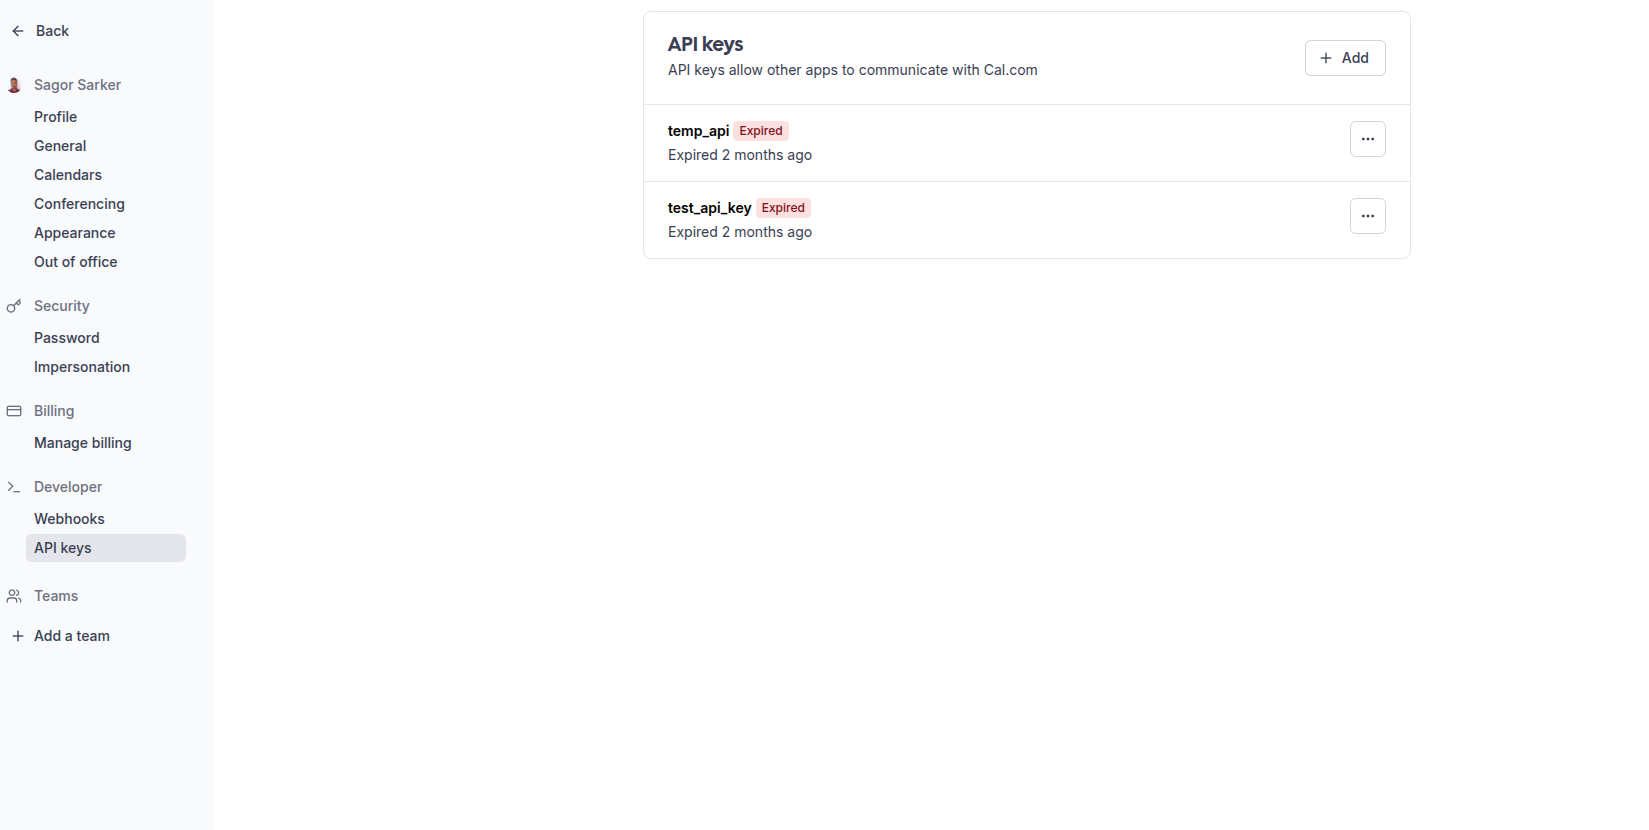Click the Add button for a new API key
This screenshot has width=1649, height=830.
pos(1345,58)
